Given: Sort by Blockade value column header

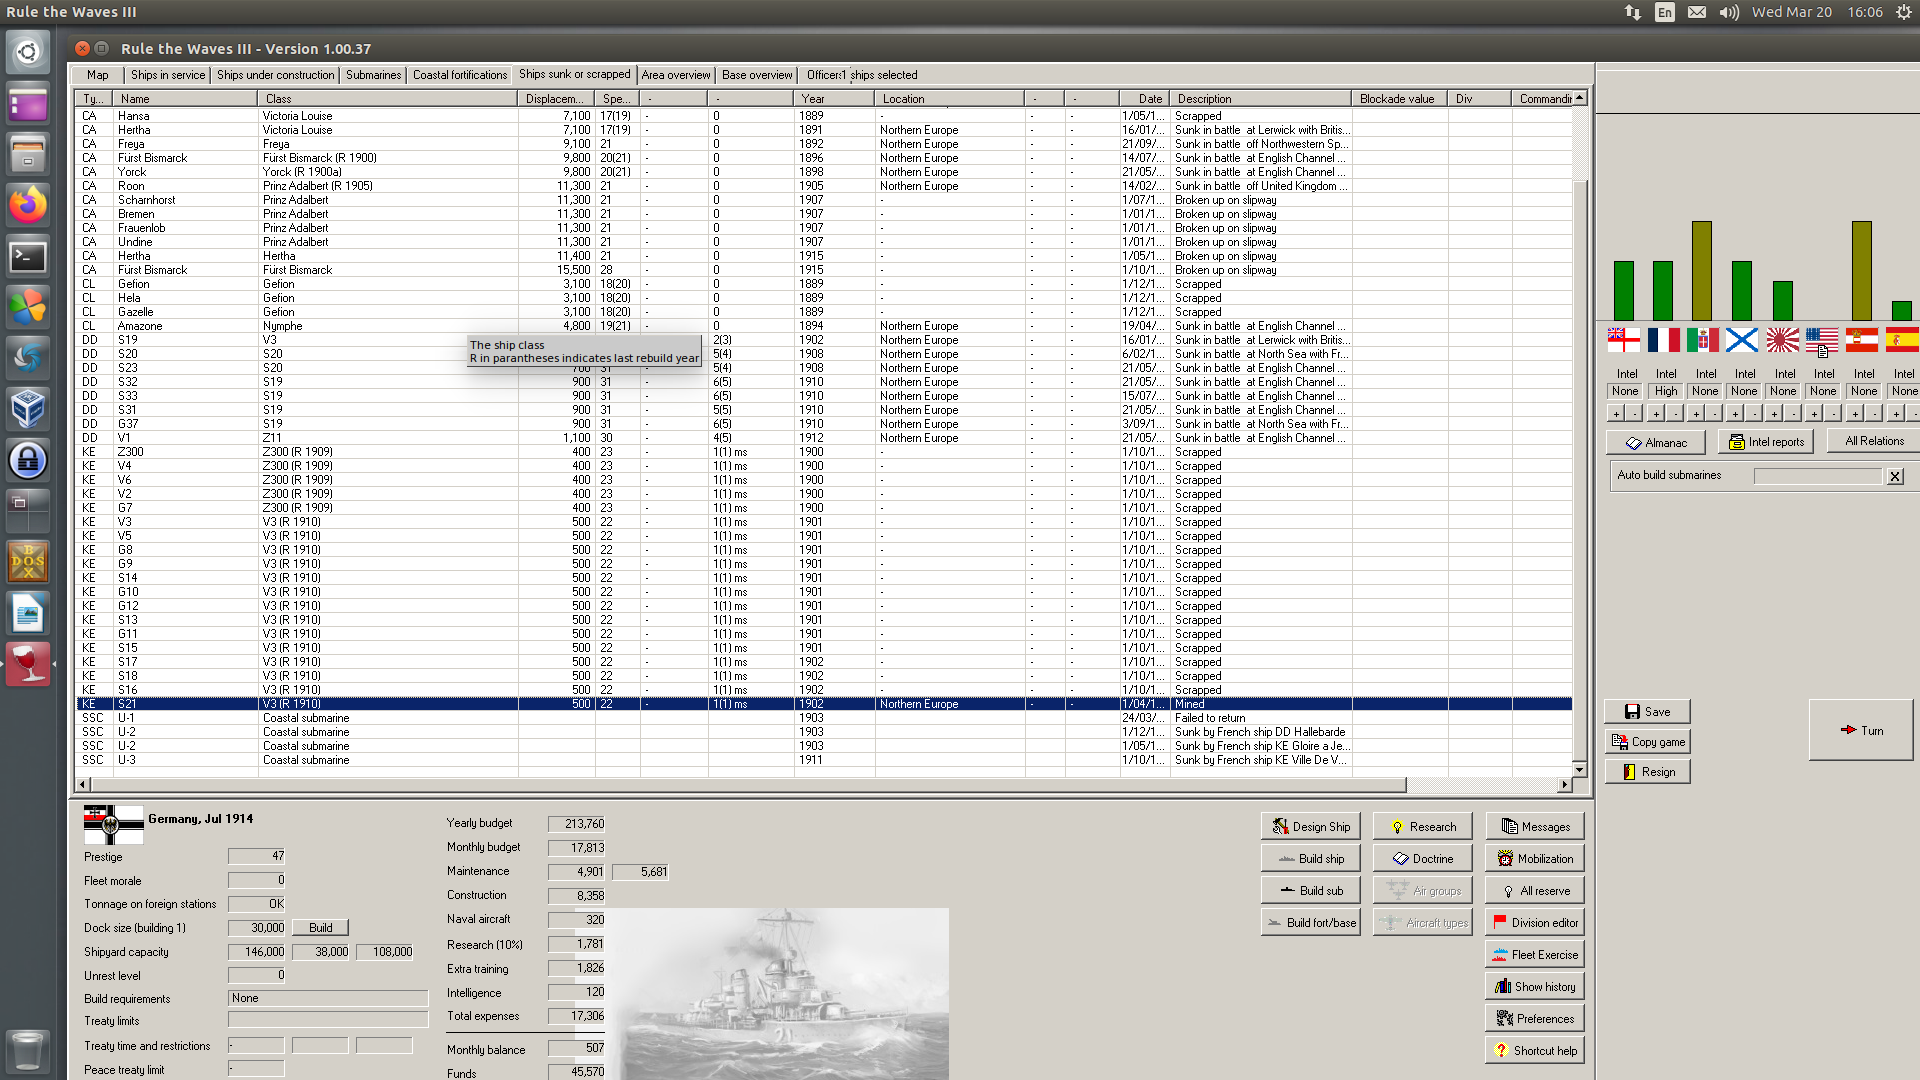Looking at the screenshot, I should pos(1400,99).
